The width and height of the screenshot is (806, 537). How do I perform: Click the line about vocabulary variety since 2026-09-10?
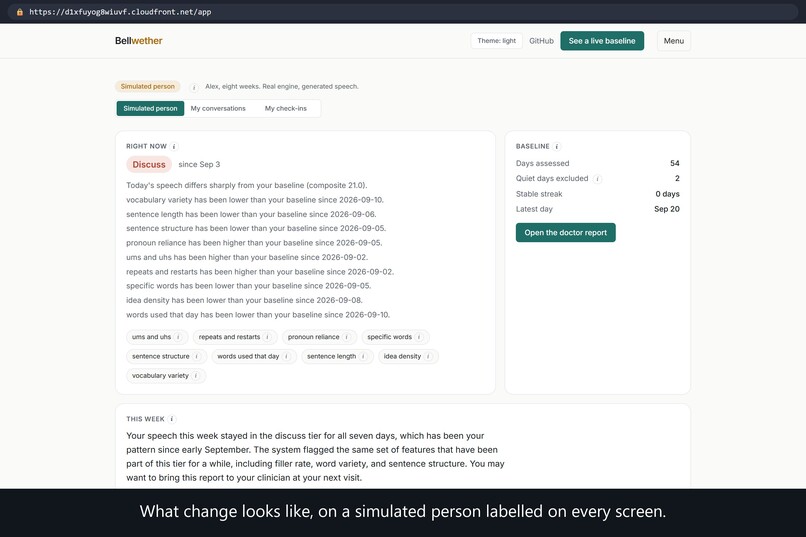(x=255, y=199)
